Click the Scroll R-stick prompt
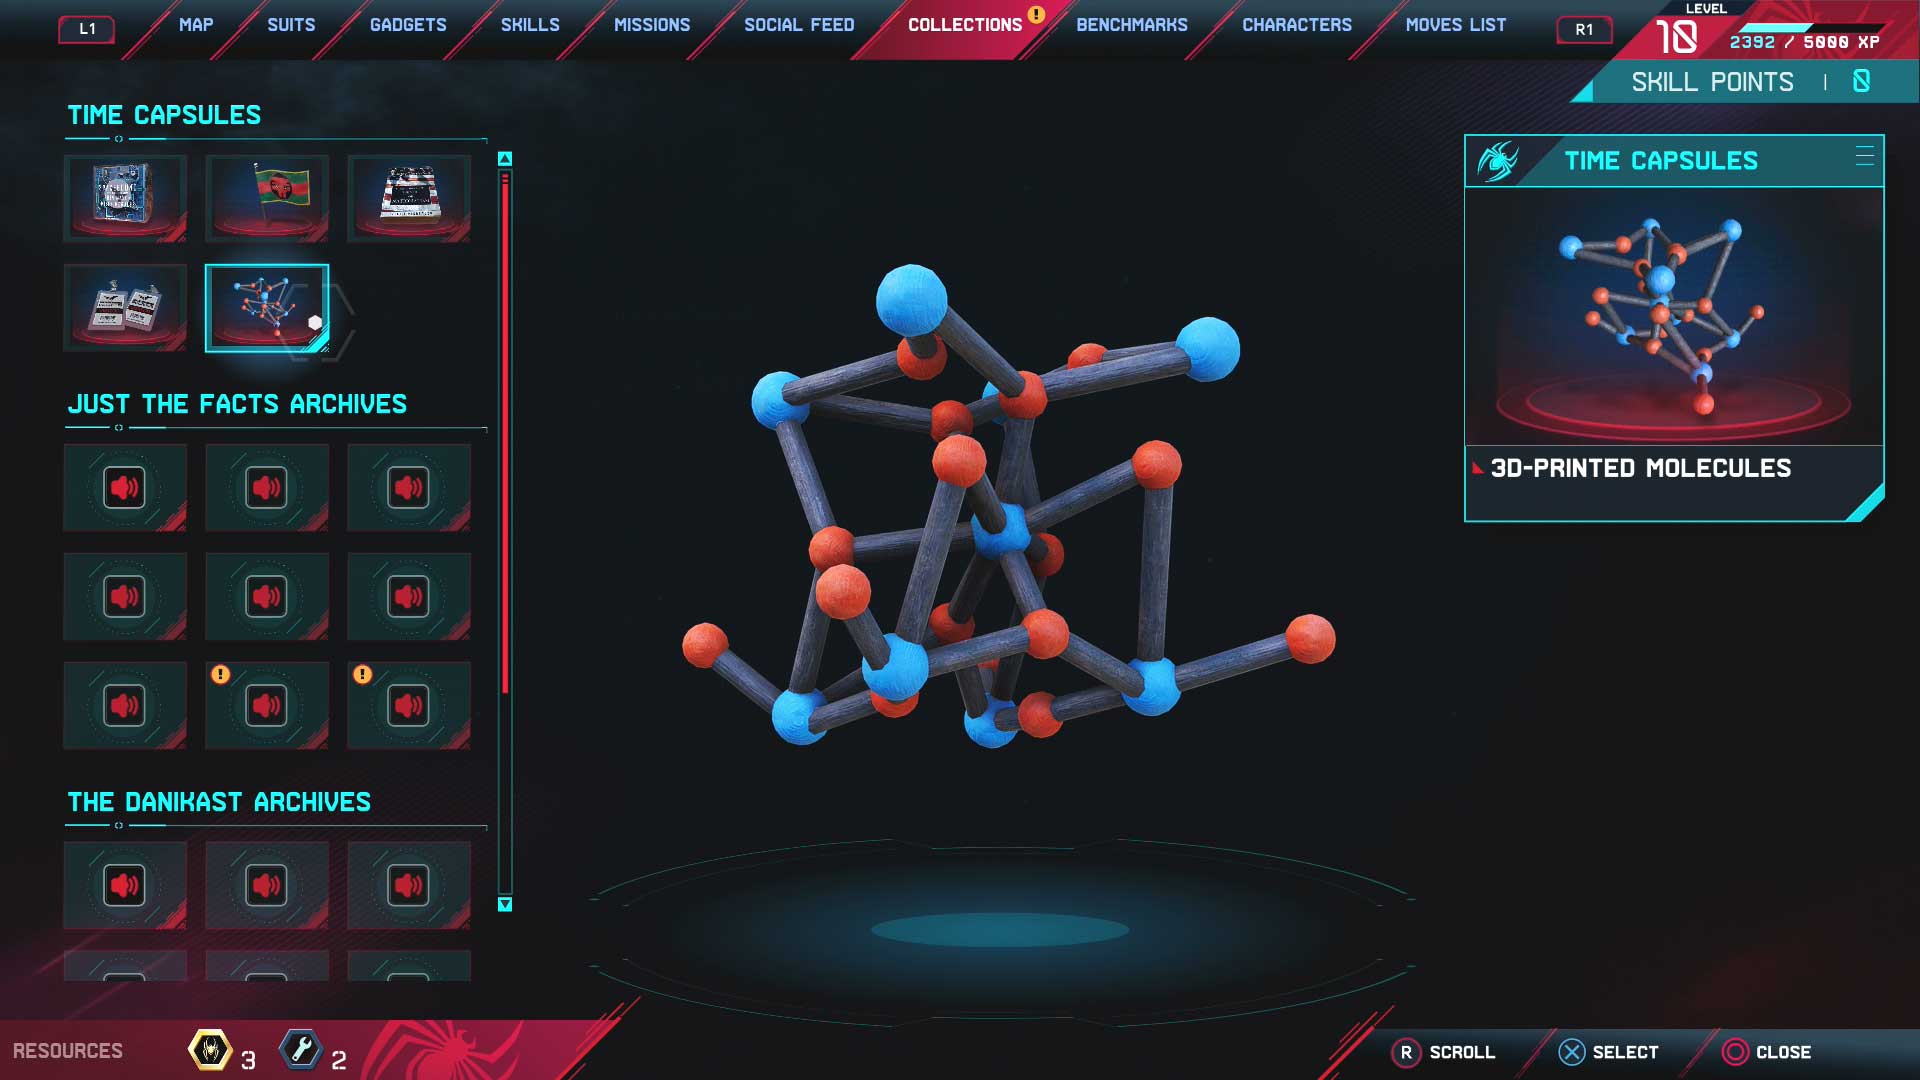The image size is (1920, 1080). coord(1443,1052)
